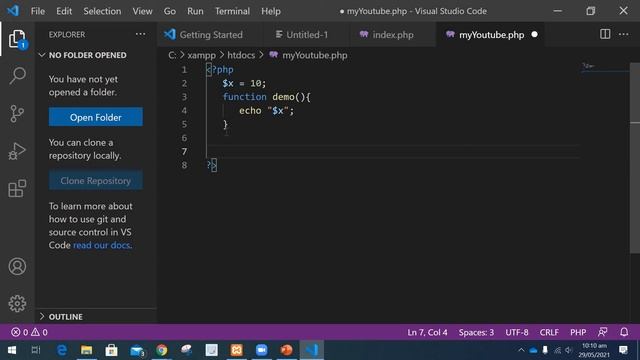The width and height of the screenshot is (640, 360).
Task: Switch to Zoom on the taskbar
Action: [x=261, y=350]
